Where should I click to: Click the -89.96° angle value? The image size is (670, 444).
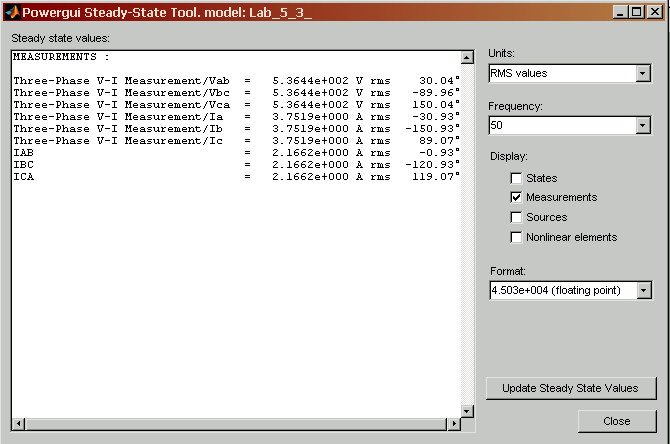(x=435, y=93)
